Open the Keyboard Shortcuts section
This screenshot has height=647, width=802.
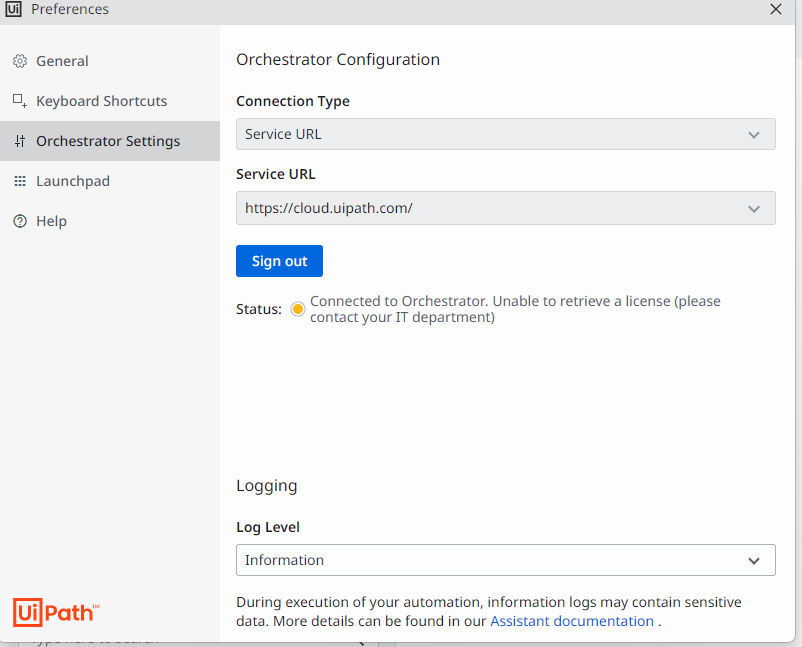tap(110, 101)
